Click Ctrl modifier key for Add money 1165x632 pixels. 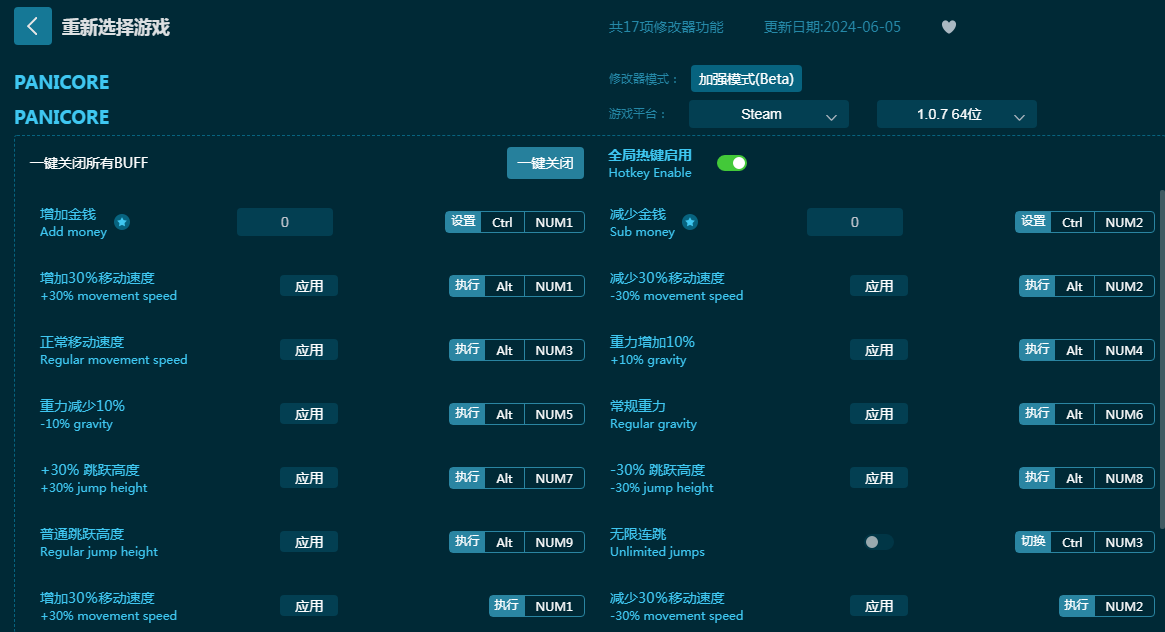pos(503,222)
